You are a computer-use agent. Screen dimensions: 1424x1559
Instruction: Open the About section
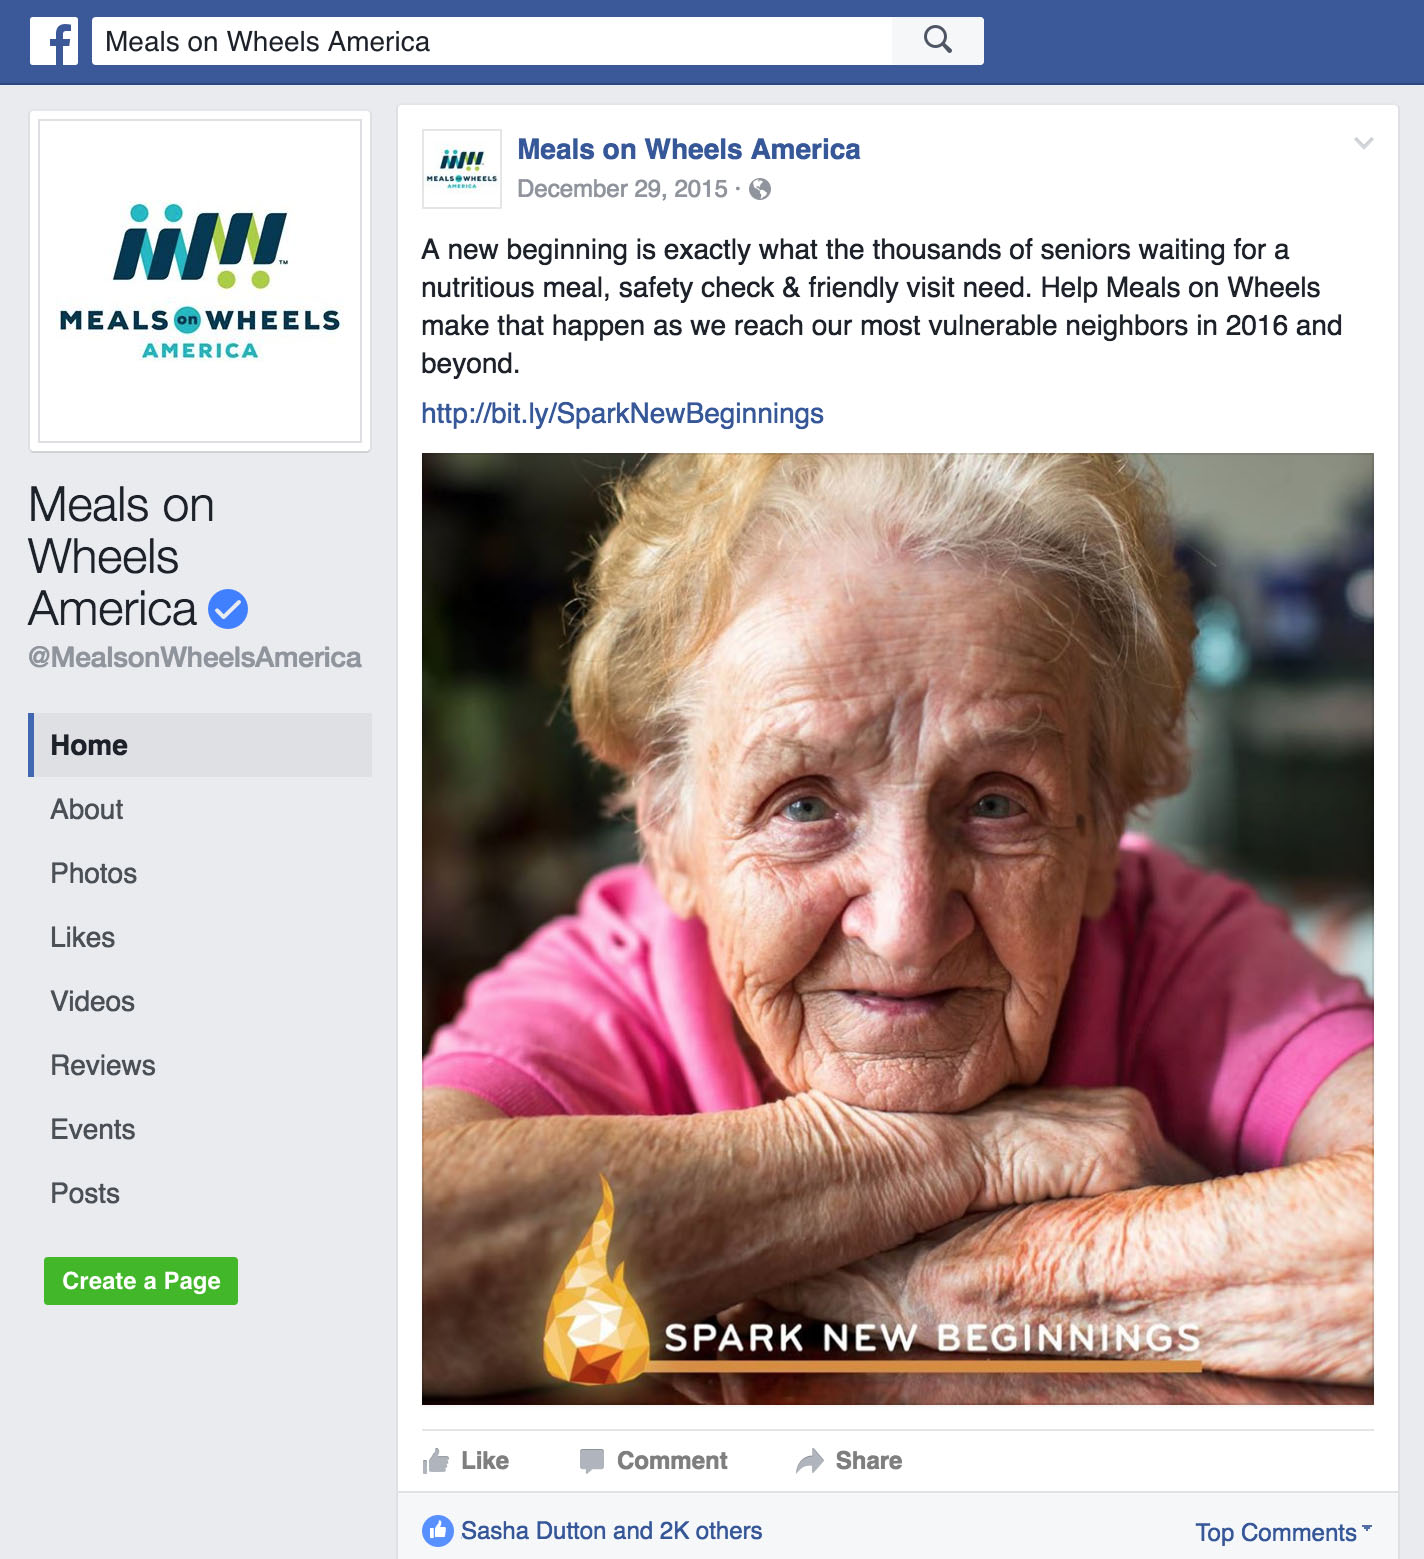tap(87, 809)
